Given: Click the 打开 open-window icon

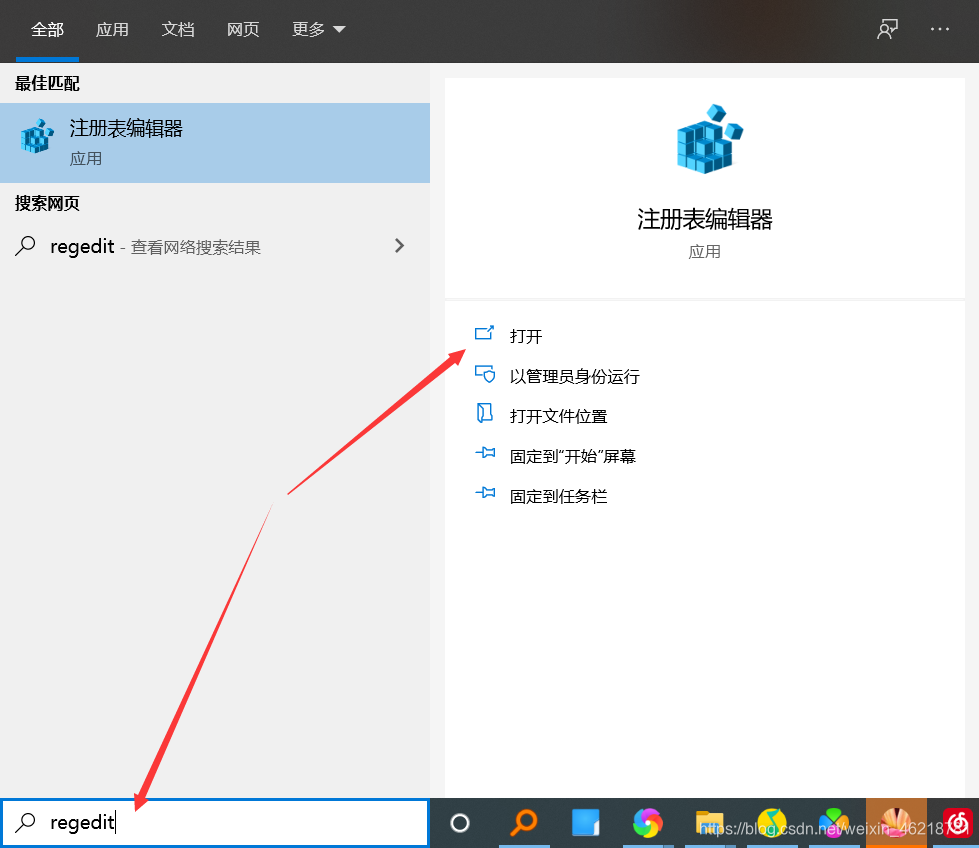Looking at the screenshot, I should pyautogui.click(x=485, y=333).
